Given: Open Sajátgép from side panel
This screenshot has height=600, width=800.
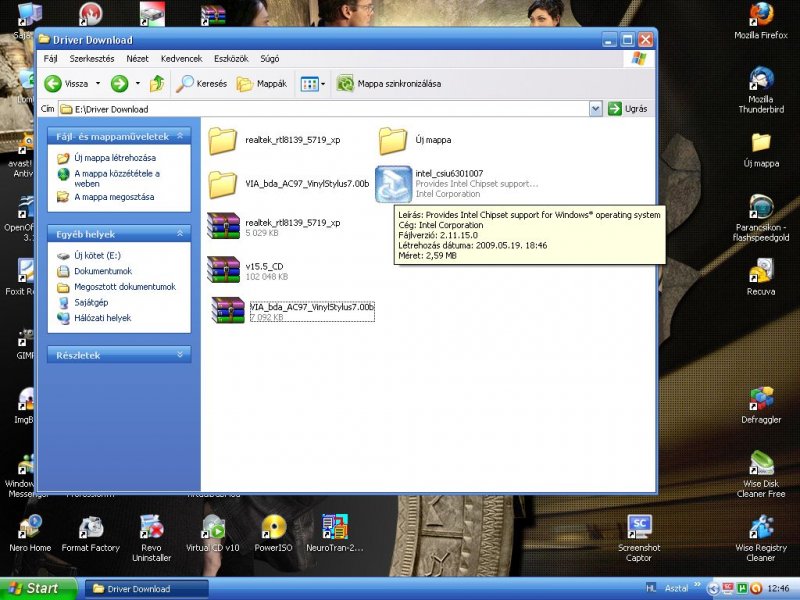Looking at the screenshot, I should click(91, 303).
